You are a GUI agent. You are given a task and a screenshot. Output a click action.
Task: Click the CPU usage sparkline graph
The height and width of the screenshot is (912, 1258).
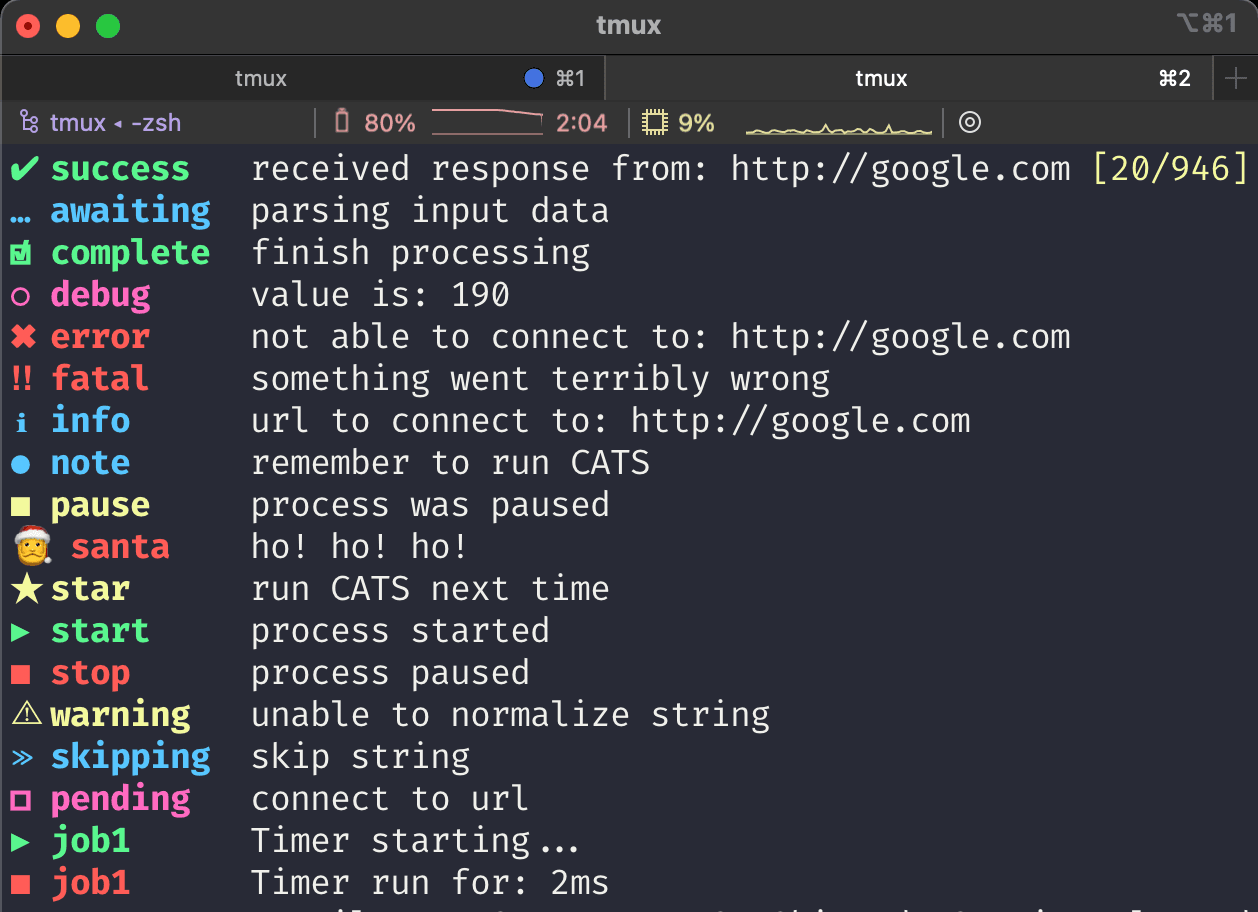838,127
